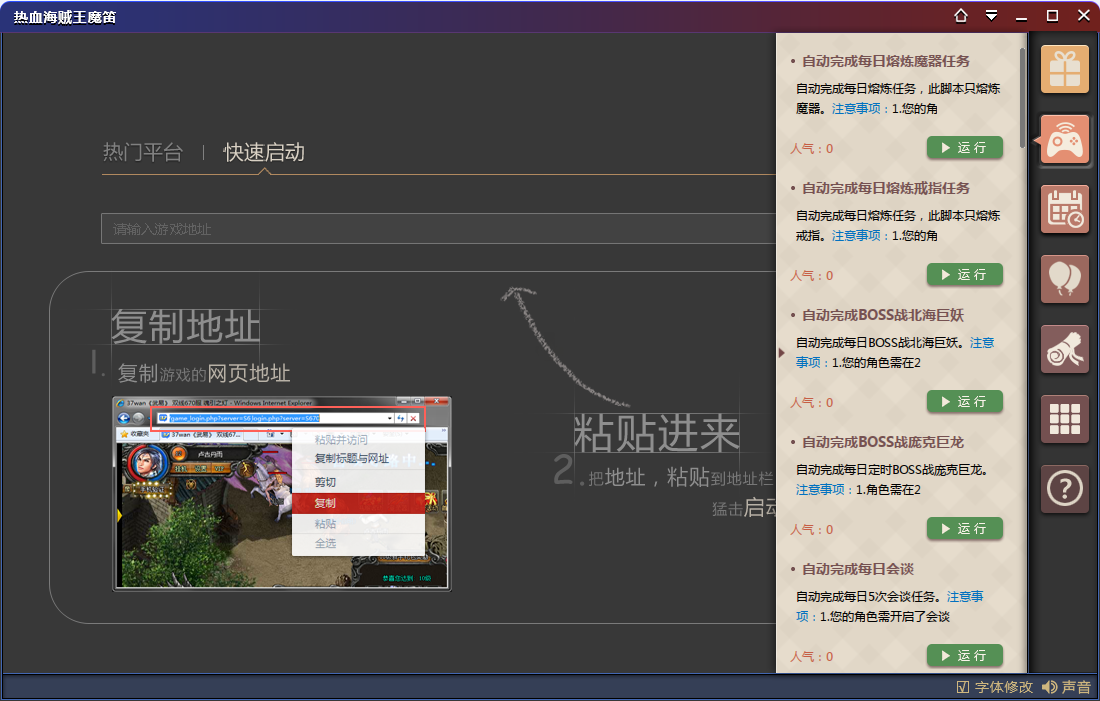The height and width of the screenshot is (701, 1100).
Task: Run the 自动完成每日熔炼魔器任务 script
Action: point(964,147)
